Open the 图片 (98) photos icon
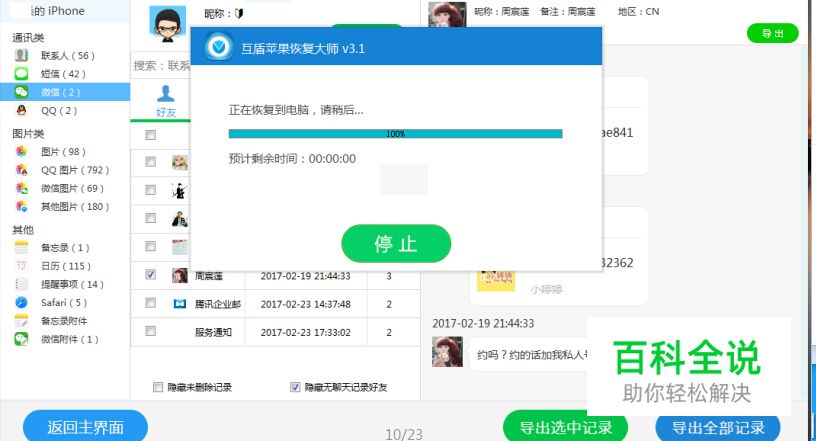816x441 pixels. coord(21,151)
